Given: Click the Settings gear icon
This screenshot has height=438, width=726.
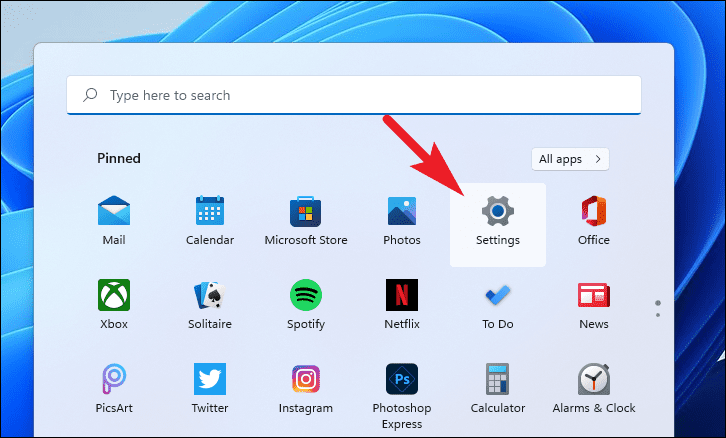Looking at the screenshot, I should click(x=498, y=211).
